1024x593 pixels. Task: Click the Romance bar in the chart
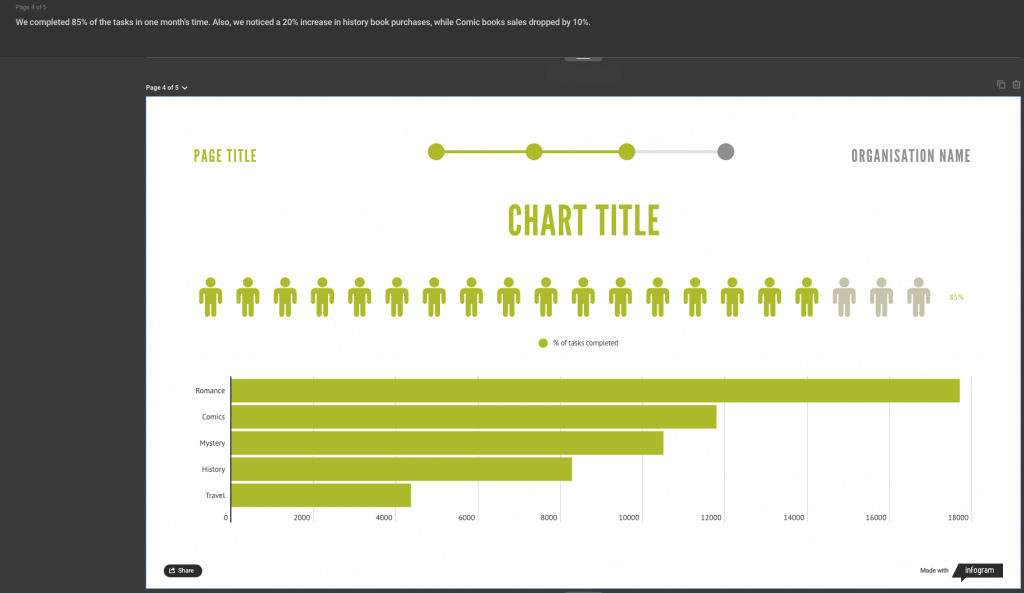(595, 391)
